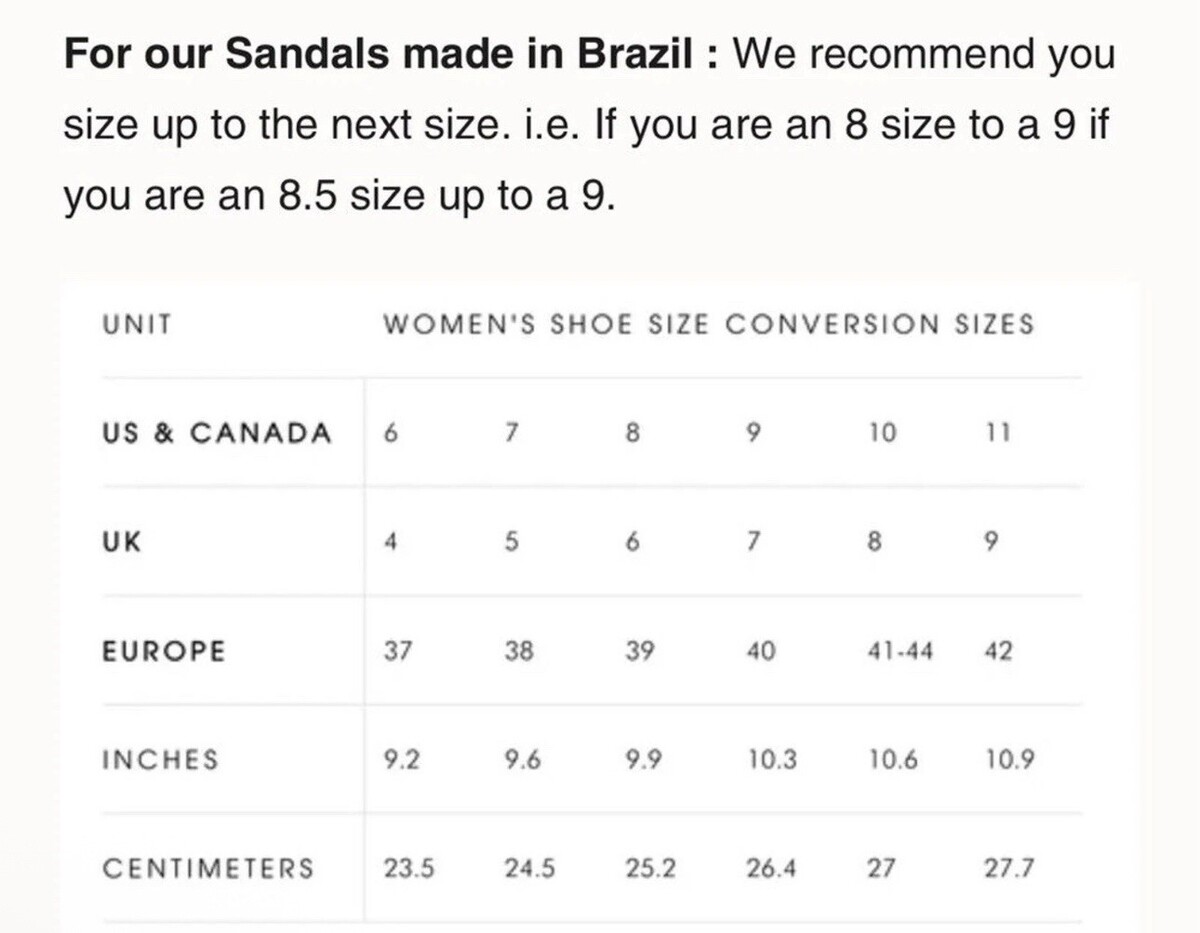Pick the 26.4 centimeters value
The width and height of the screenshot is (1200, 933).
[771, 868]
